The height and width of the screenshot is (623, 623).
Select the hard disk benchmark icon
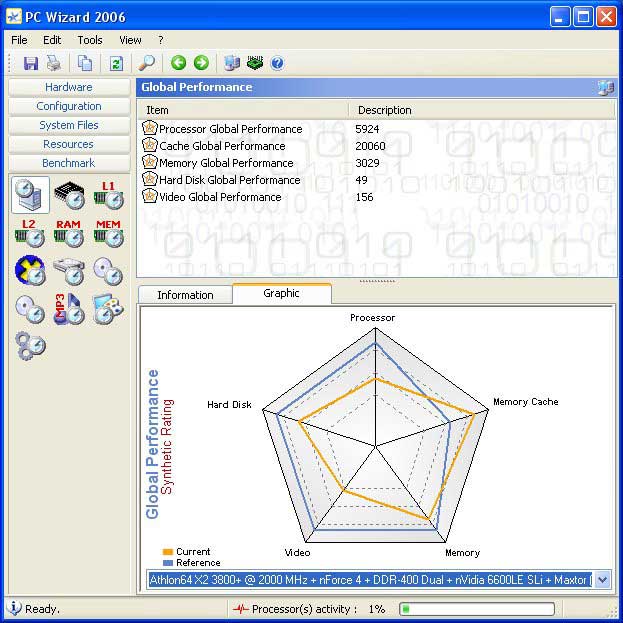point(69,271)
